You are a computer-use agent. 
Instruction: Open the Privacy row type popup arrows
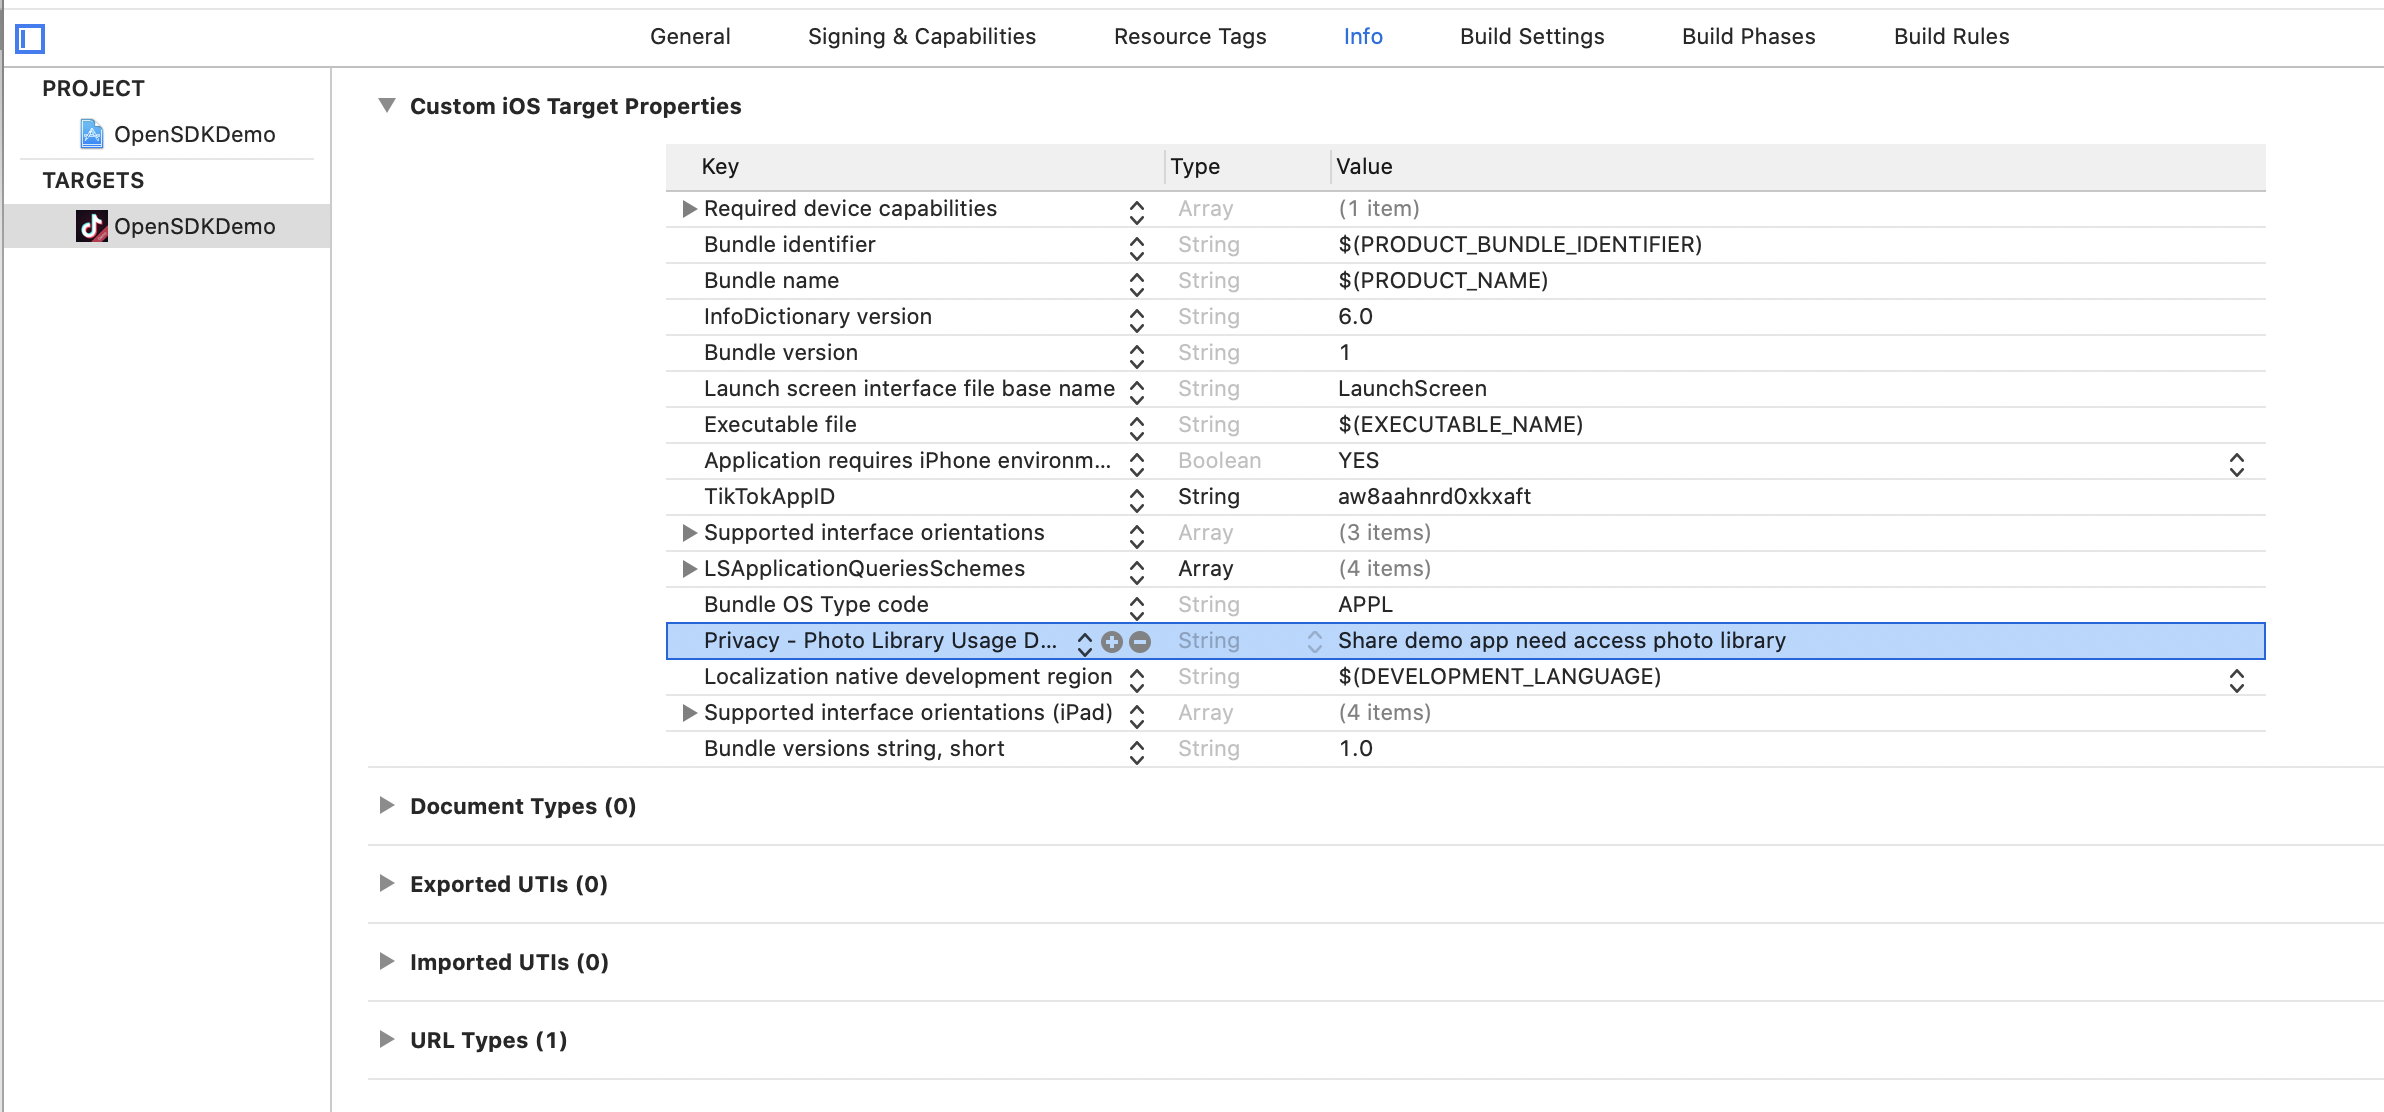point(1315,642)
